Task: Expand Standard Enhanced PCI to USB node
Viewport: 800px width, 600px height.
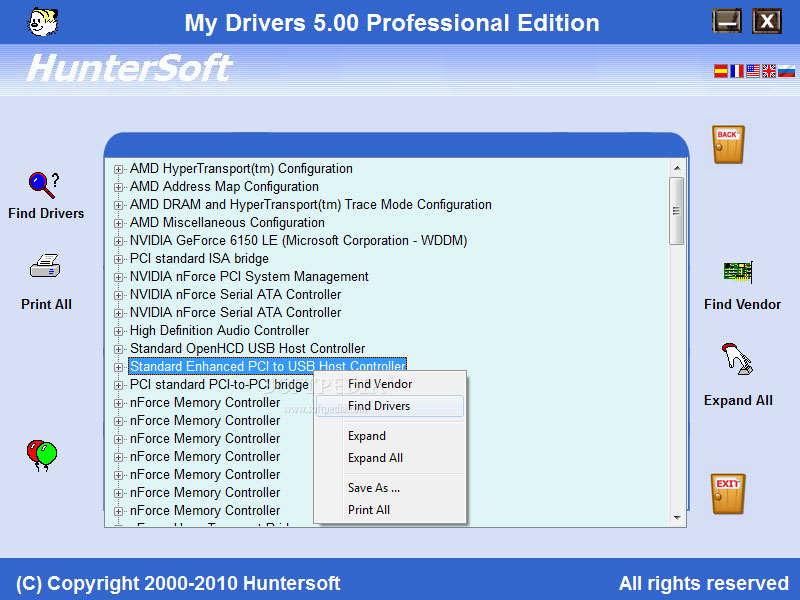Action: coord(118,367)
